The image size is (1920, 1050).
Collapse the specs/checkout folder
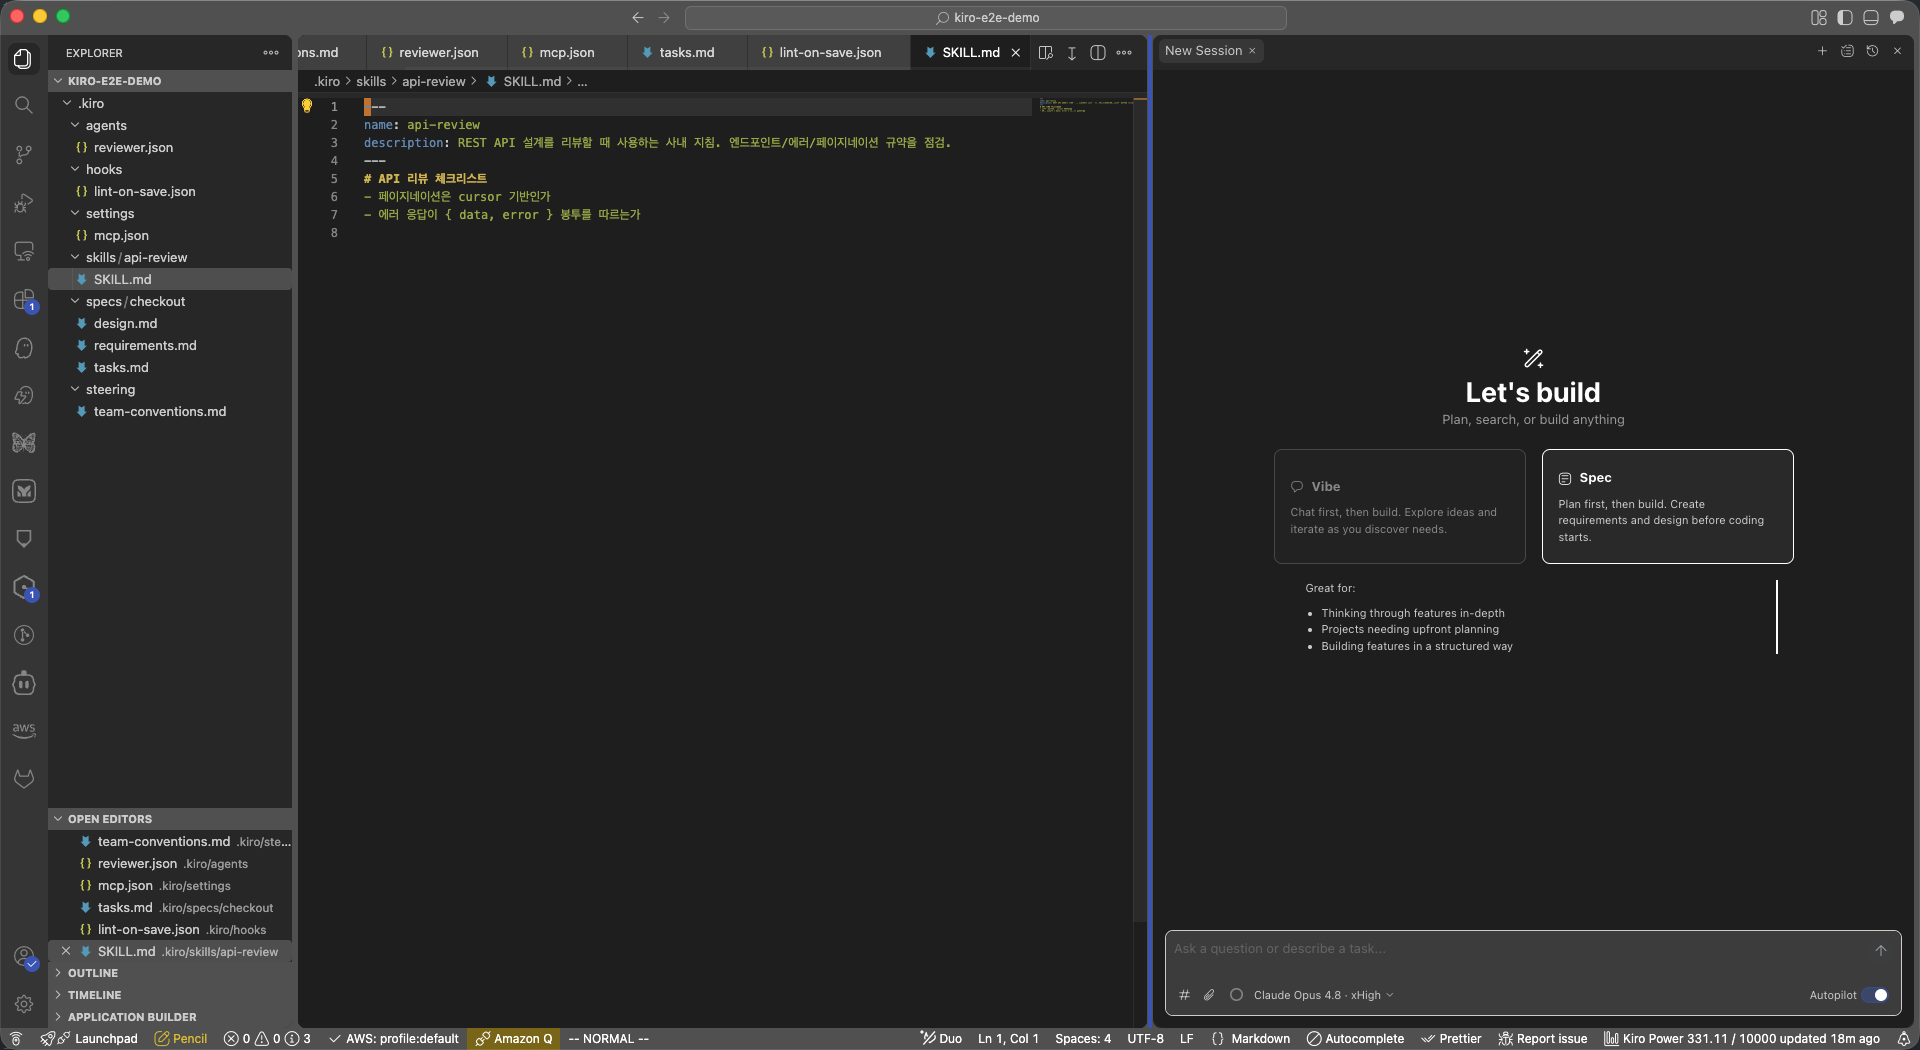click(x=170, y=301)
